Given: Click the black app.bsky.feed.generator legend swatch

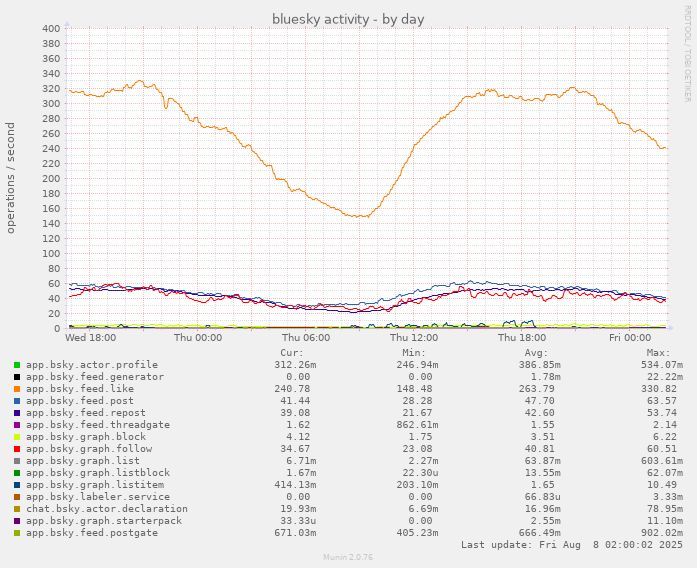Looking at the screenshot, I should (x=17, y=377).
